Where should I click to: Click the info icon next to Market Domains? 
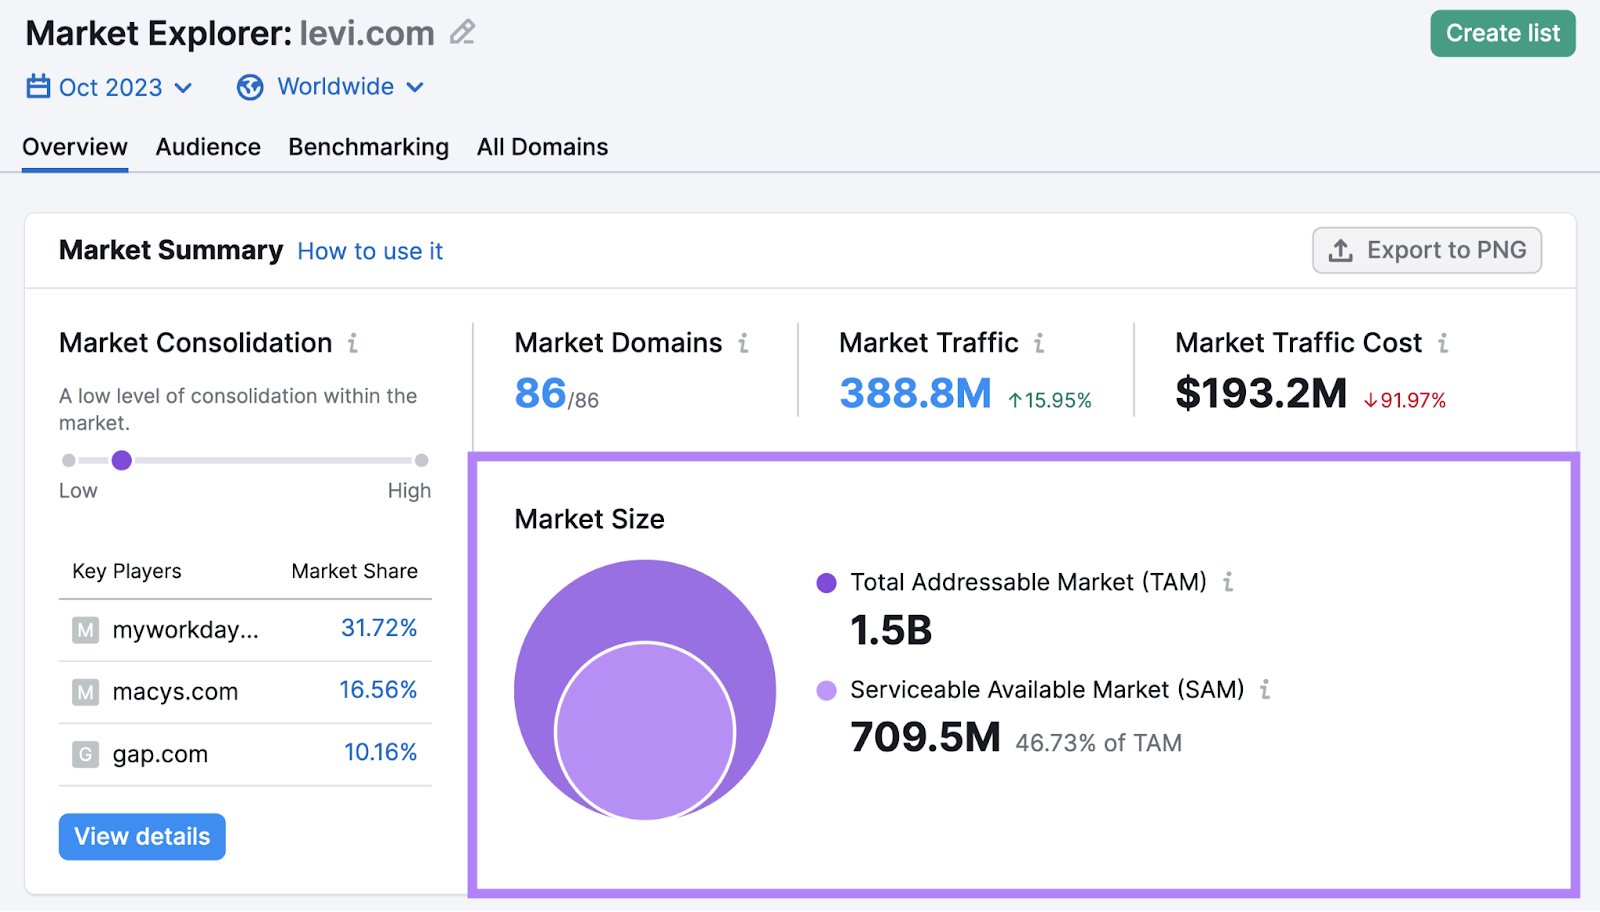(743, 343)
